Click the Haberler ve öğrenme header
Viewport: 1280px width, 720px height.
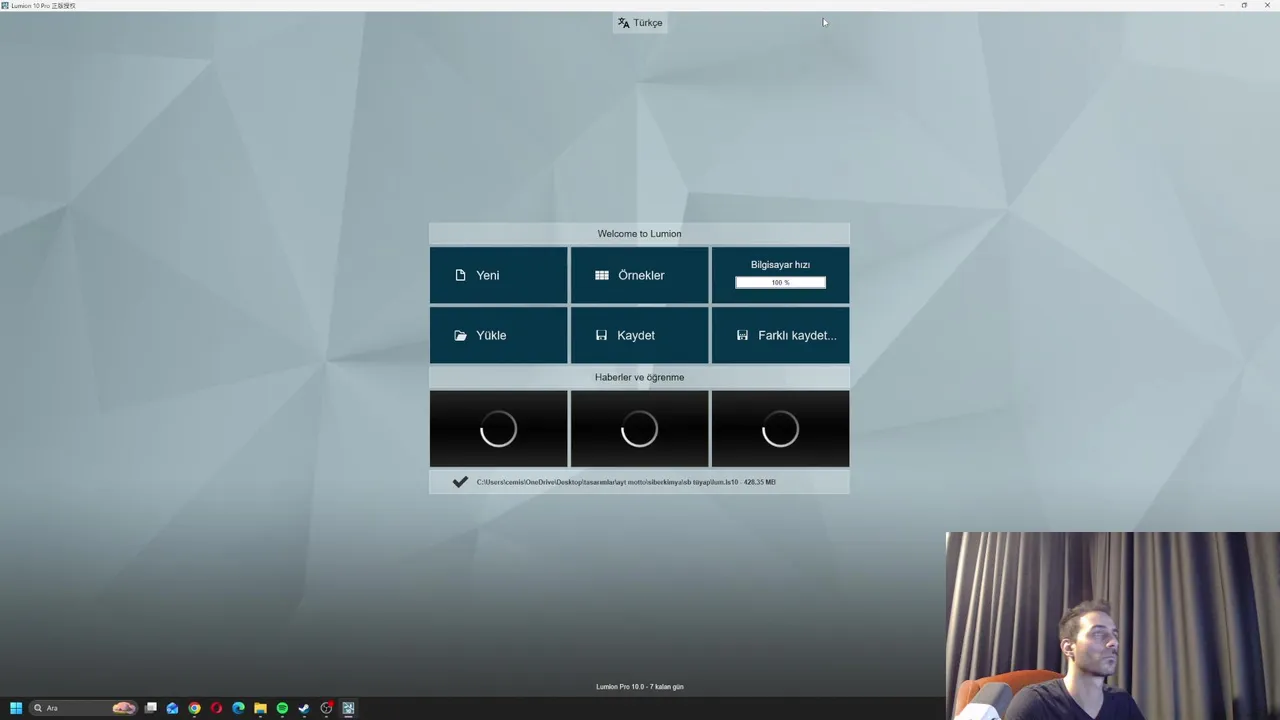click(639, 377)
